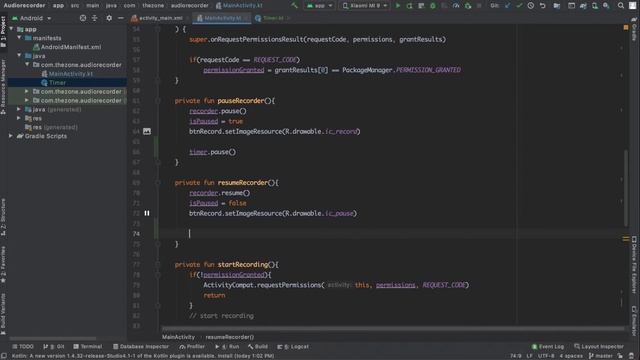Click the Debug app bug icon
This screenshot has width=640, height=360.
(433, 6)
